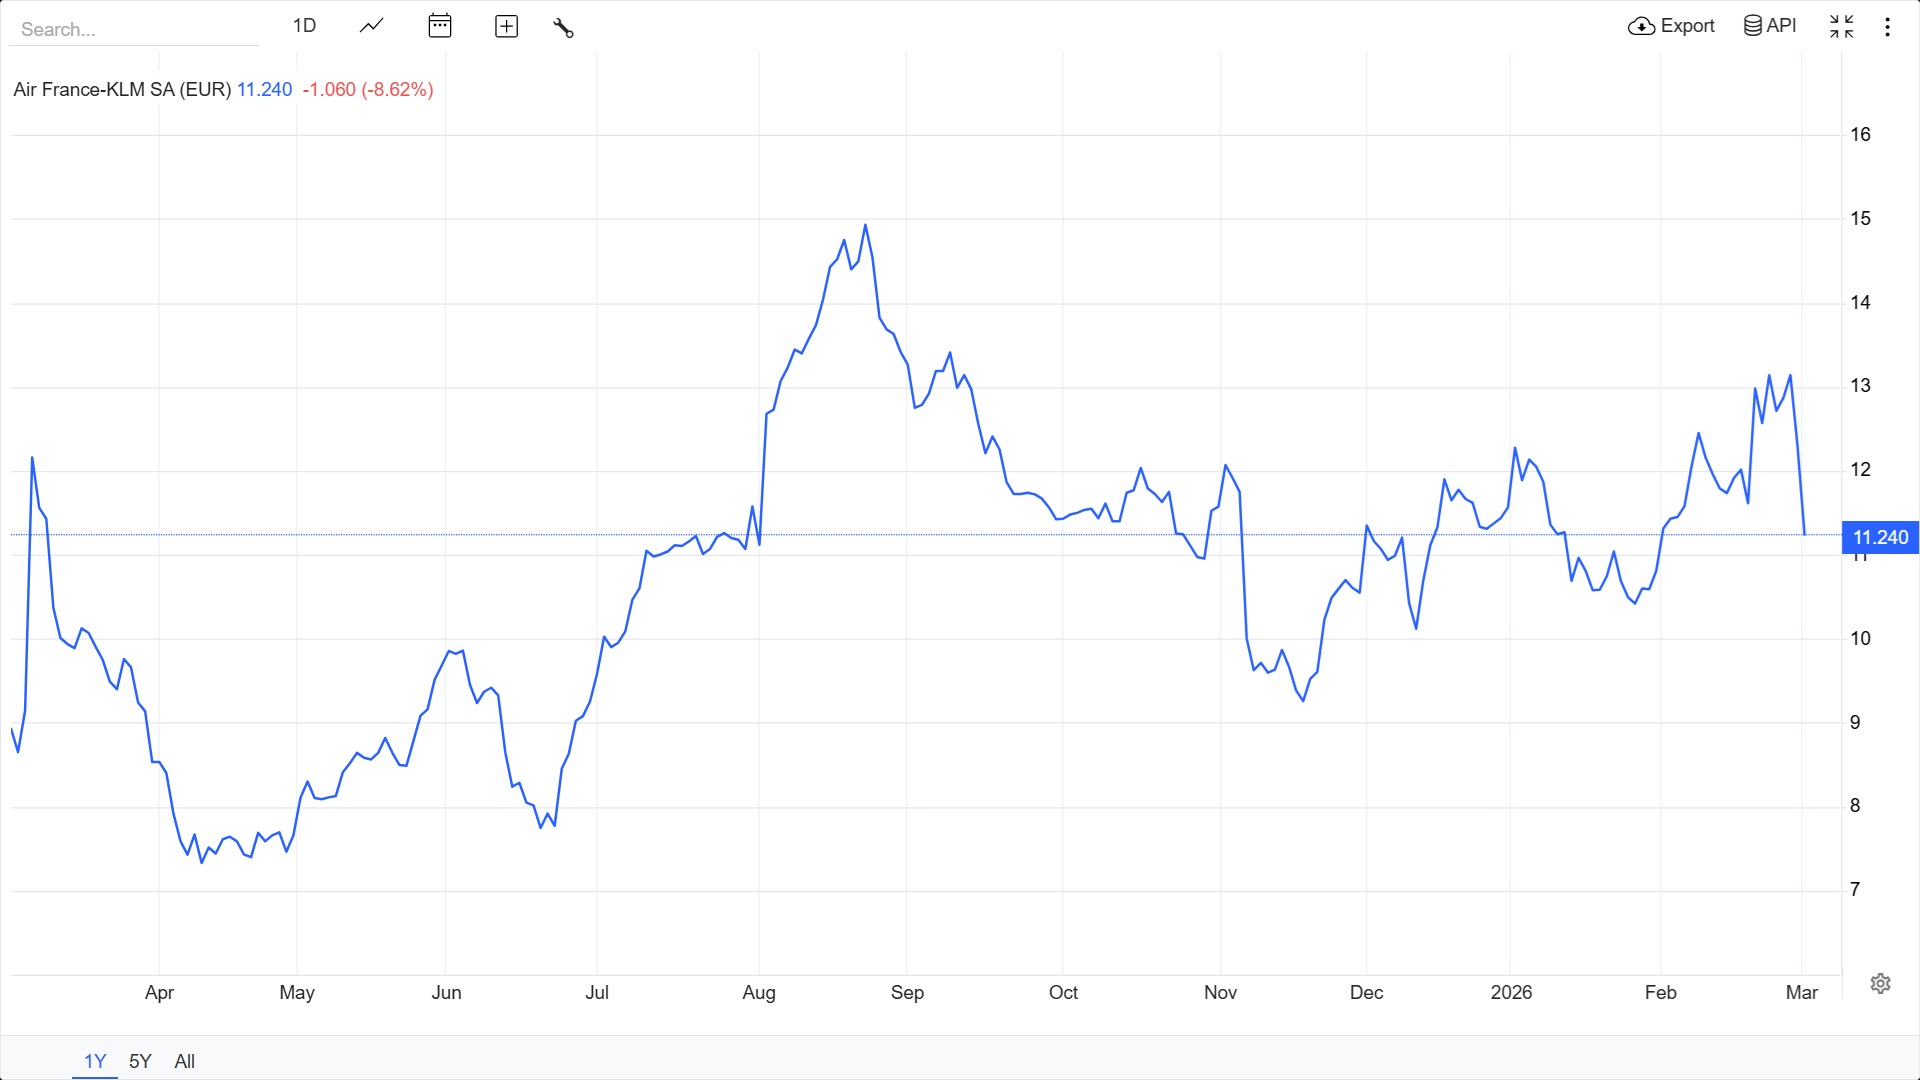The image size is (1920, 1080).
Task: Open the chart type line icon
Action: 371,26
